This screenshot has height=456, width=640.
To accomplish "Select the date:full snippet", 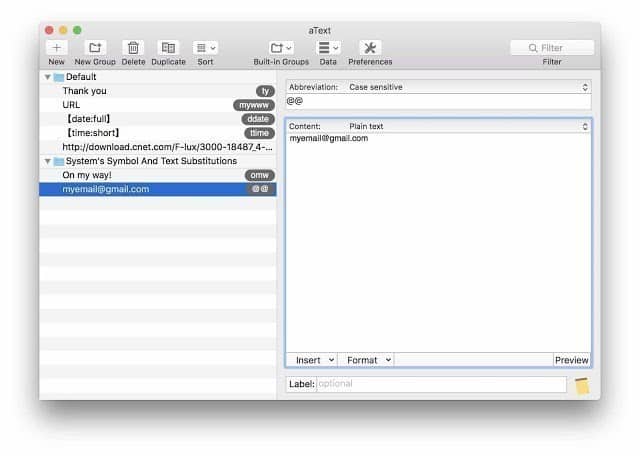I will (158, 119).
